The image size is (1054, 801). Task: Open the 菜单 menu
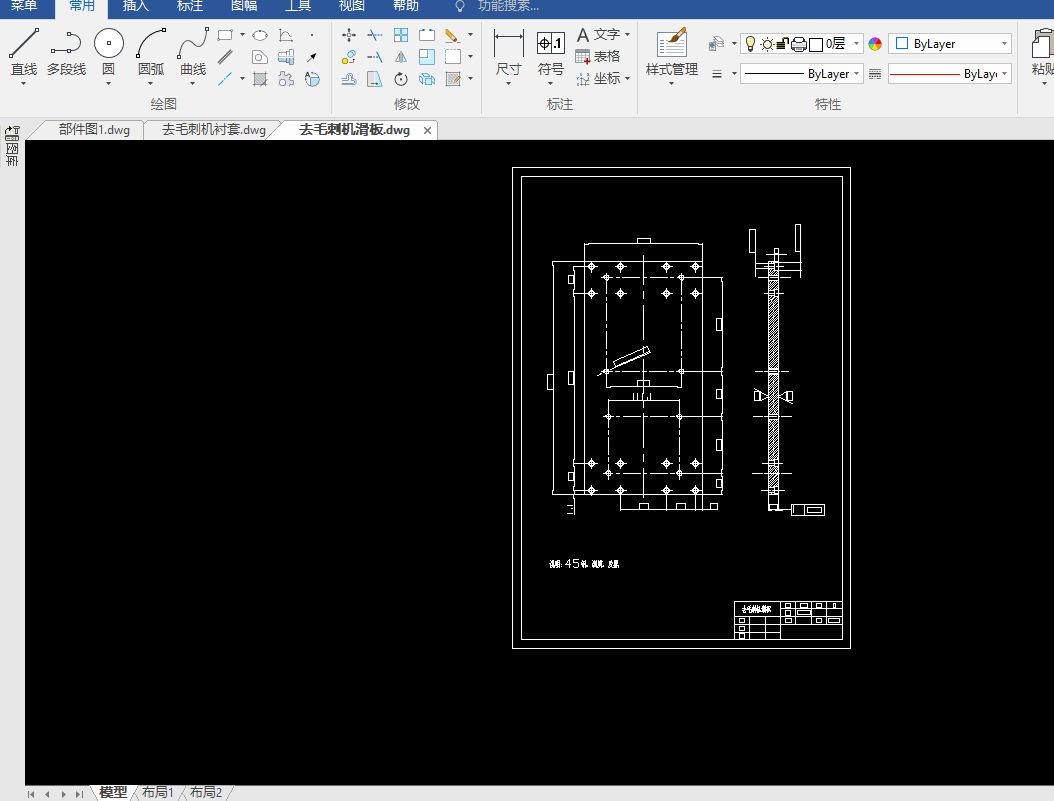[x=24, y=7]
